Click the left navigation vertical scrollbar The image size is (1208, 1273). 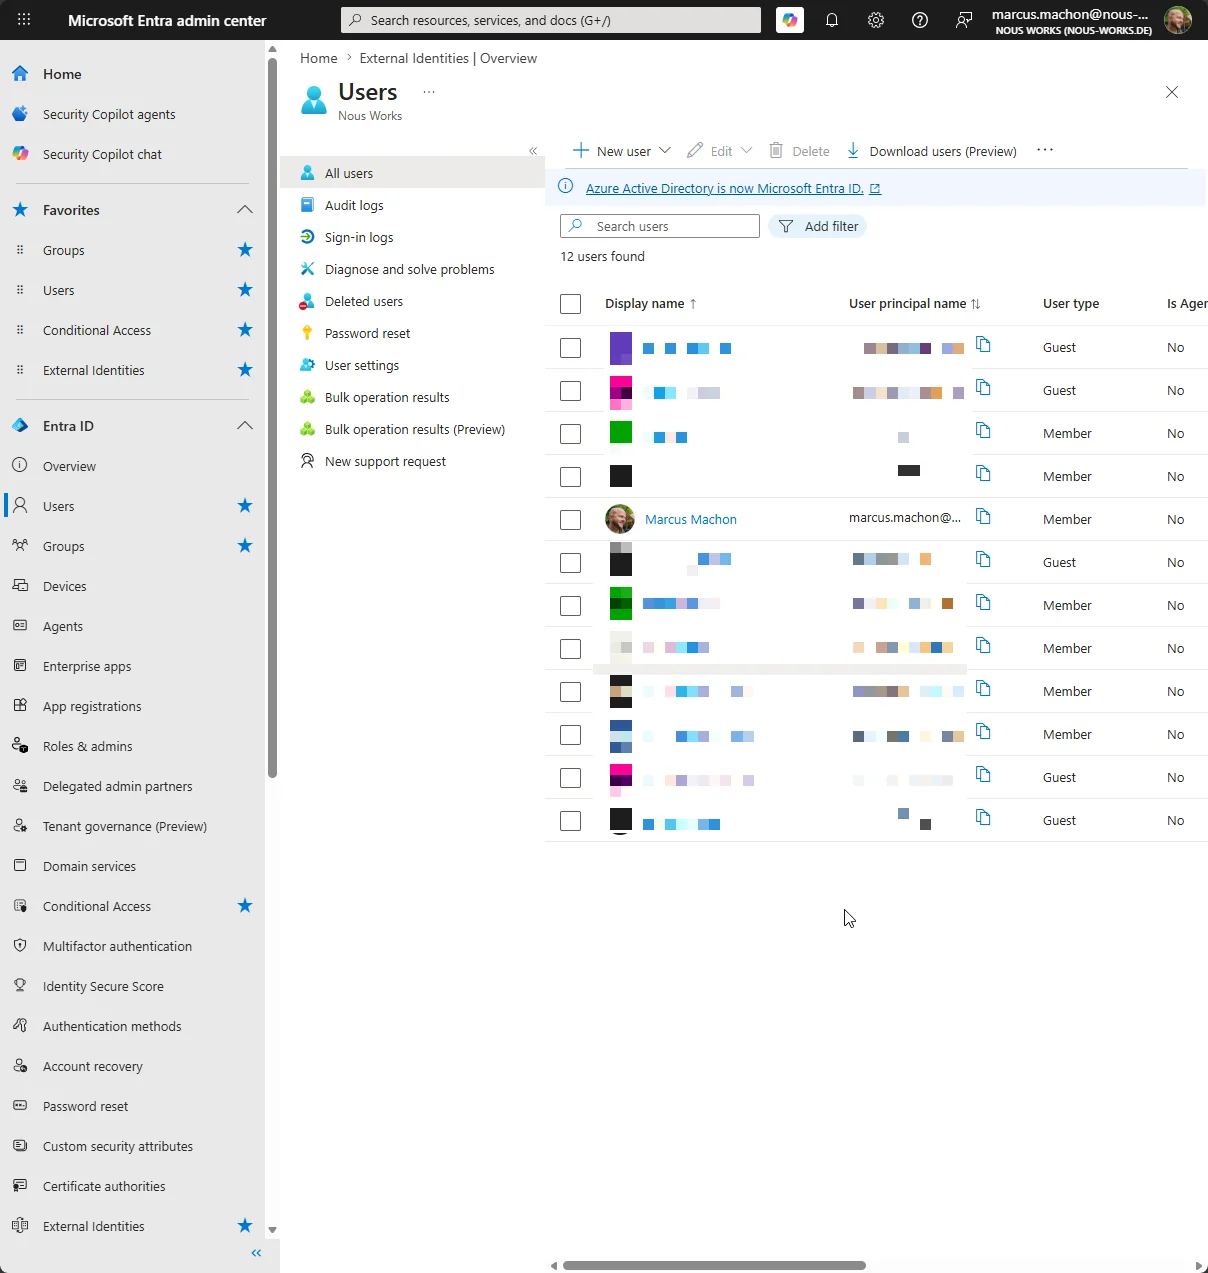click(x=272, y=417)
